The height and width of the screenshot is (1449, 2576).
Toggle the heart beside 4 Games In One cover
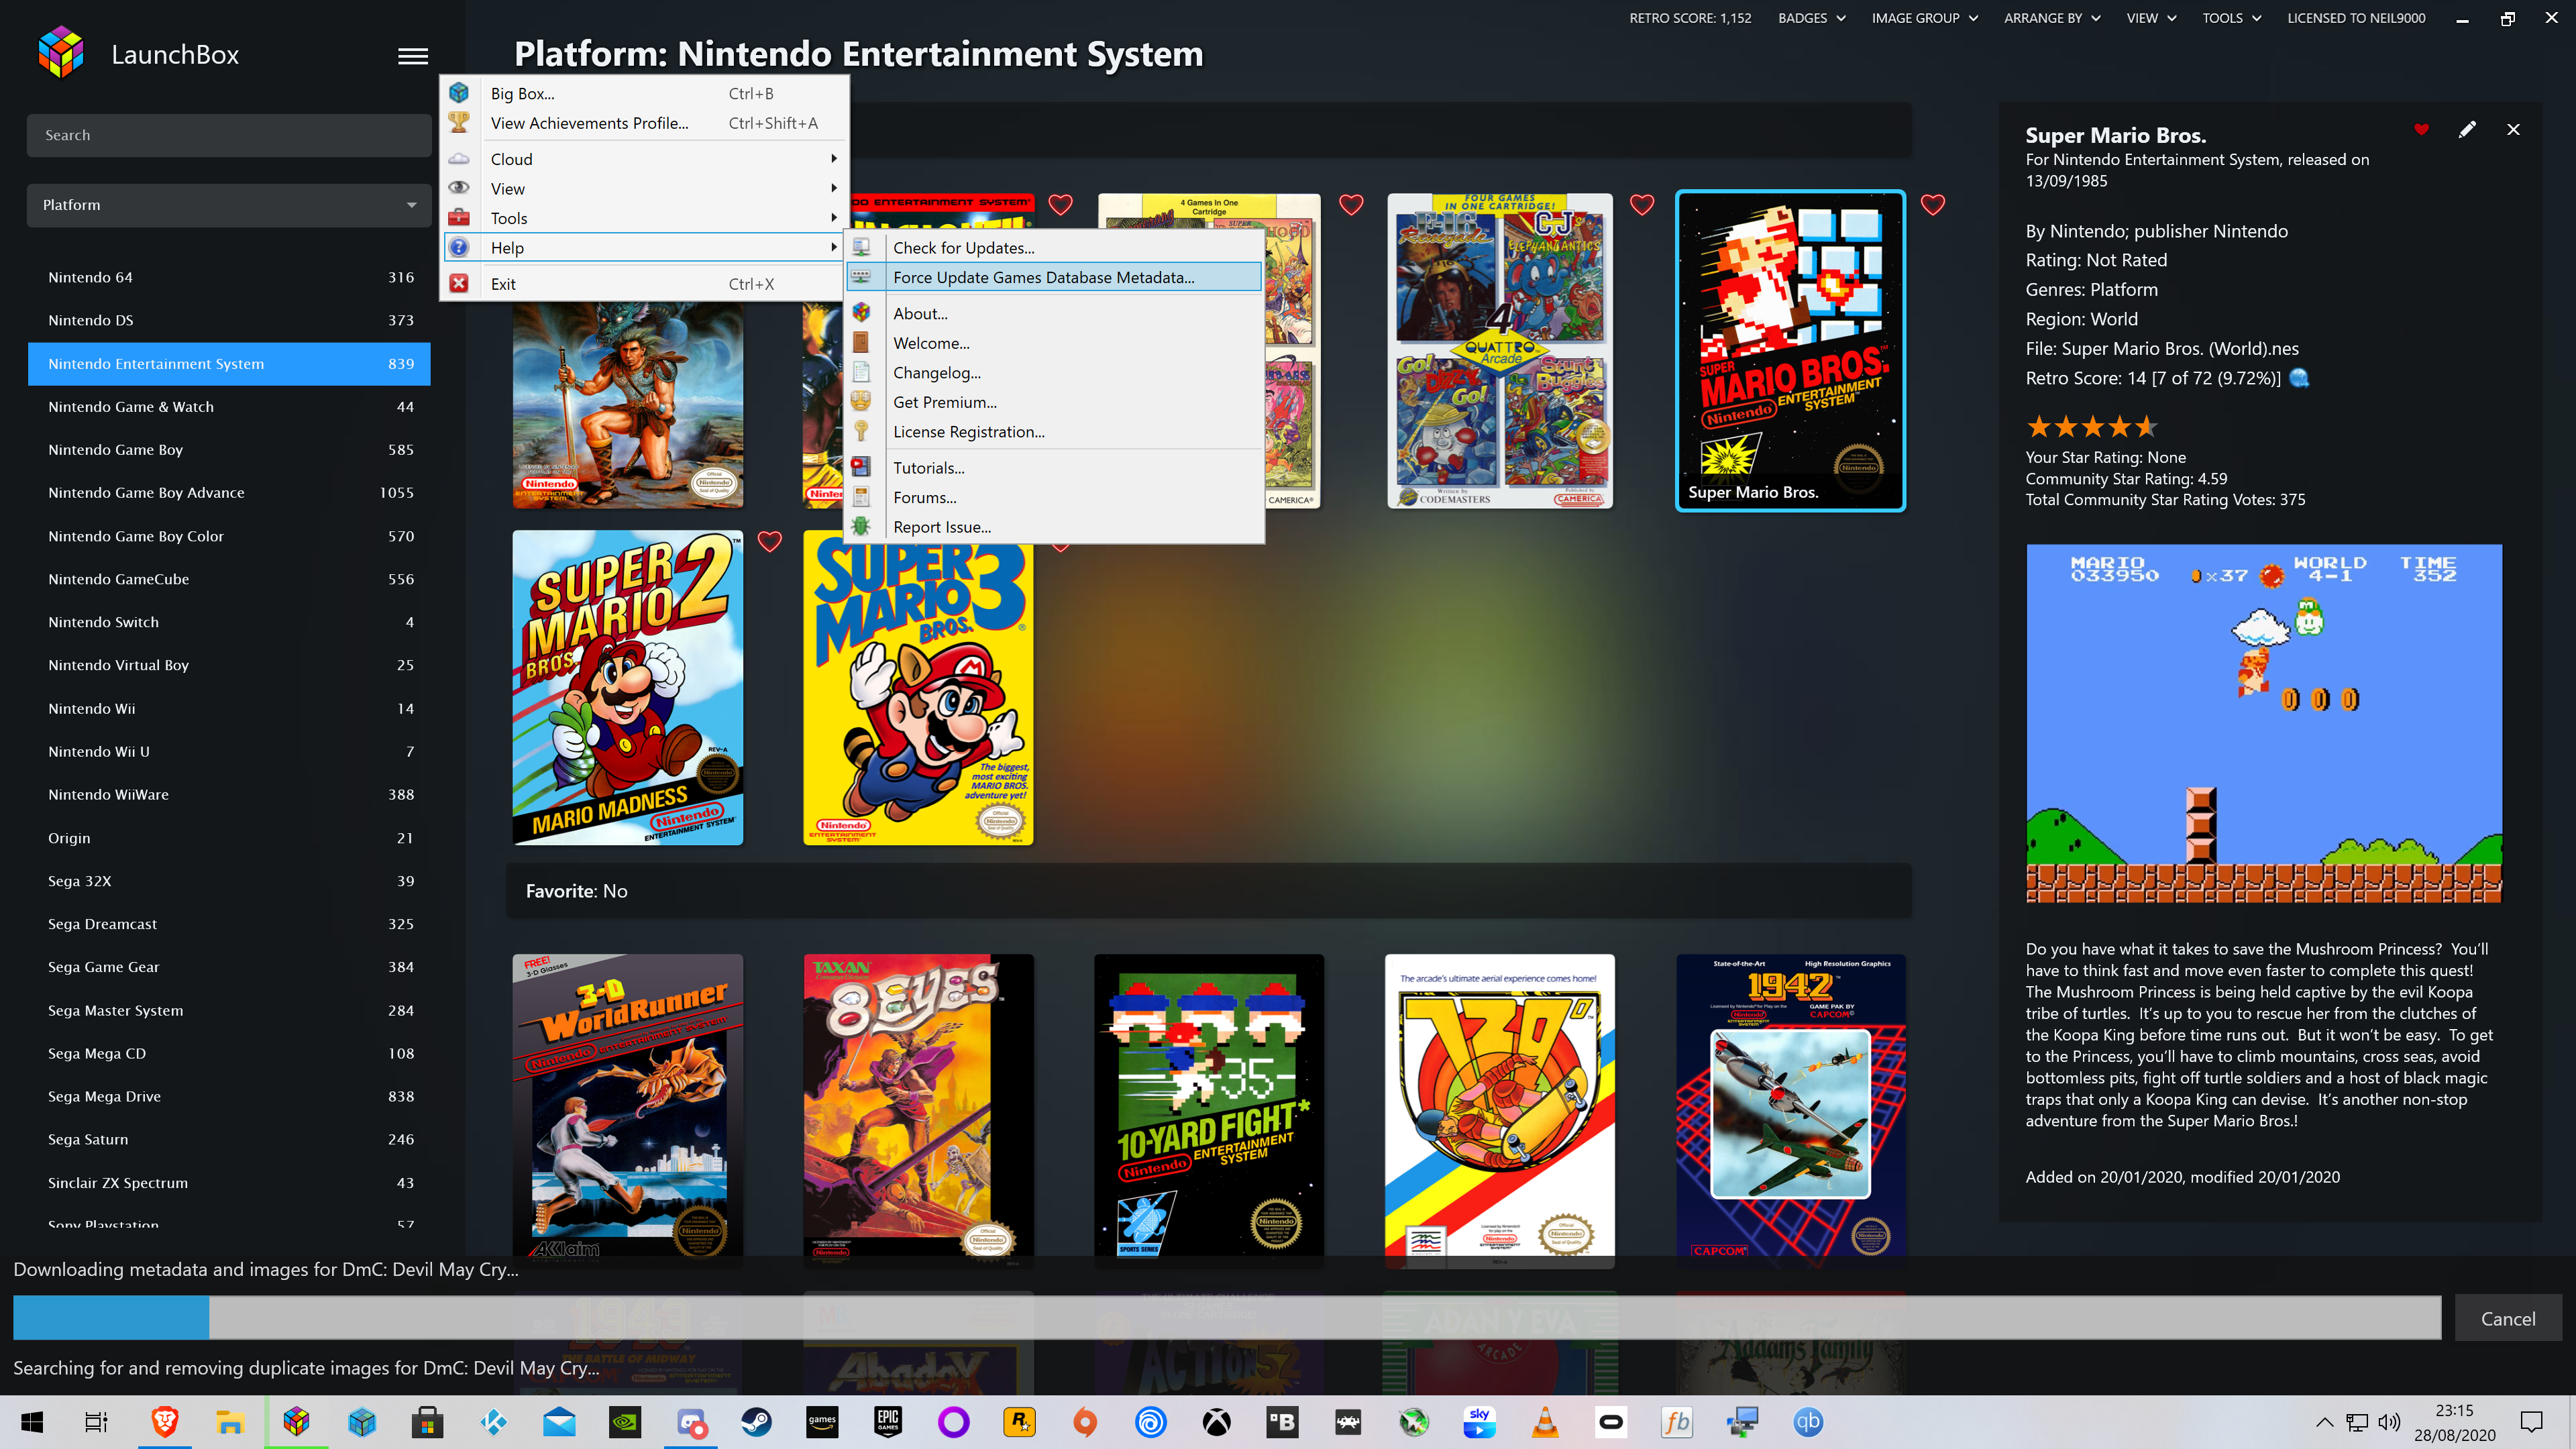pyautogui.click(x=1351, y=204)
